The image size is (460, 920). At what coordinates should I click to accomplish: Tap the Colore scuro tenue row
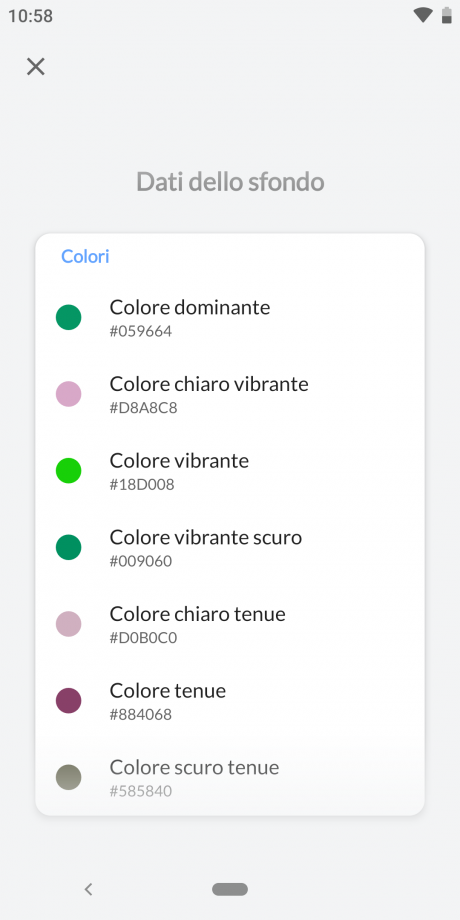230,777
